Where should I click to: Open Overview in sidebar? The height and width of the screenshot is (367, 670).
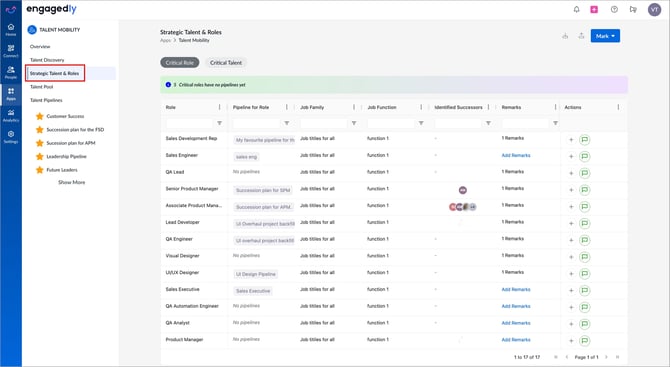[40, 47]
